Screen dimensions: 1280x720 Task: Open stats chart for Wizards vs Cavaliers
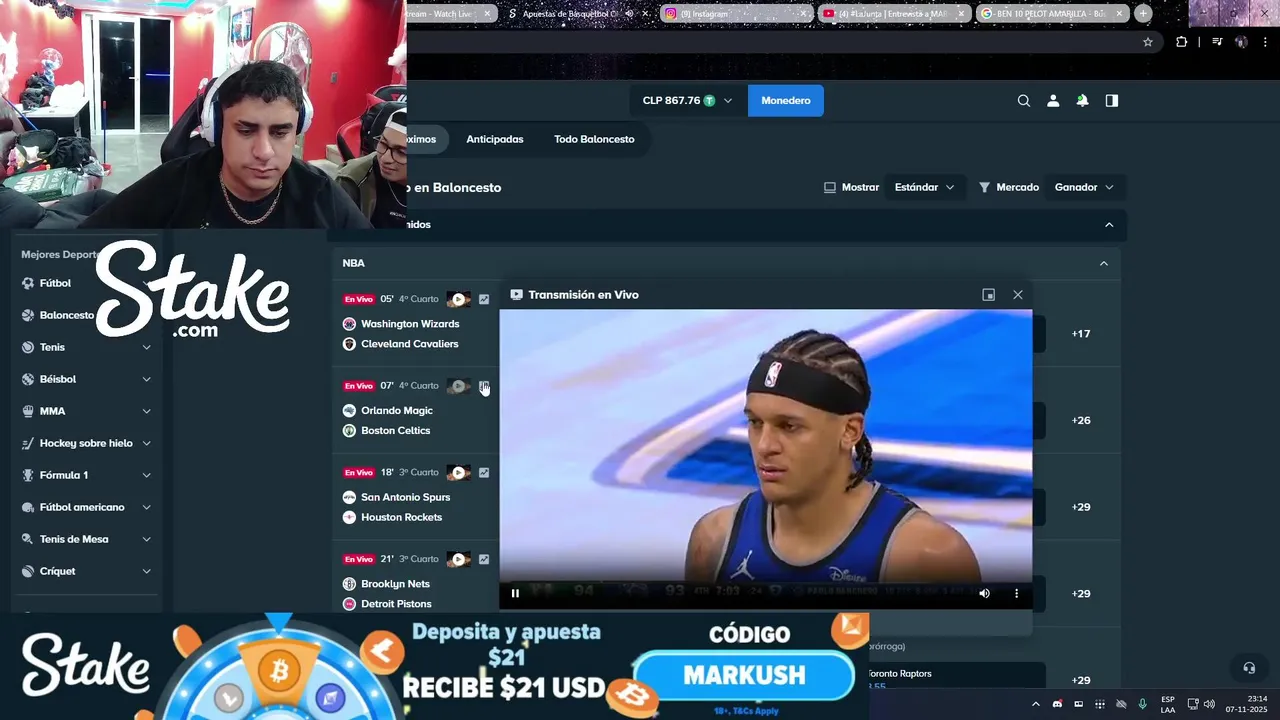(x=484, y=299)
